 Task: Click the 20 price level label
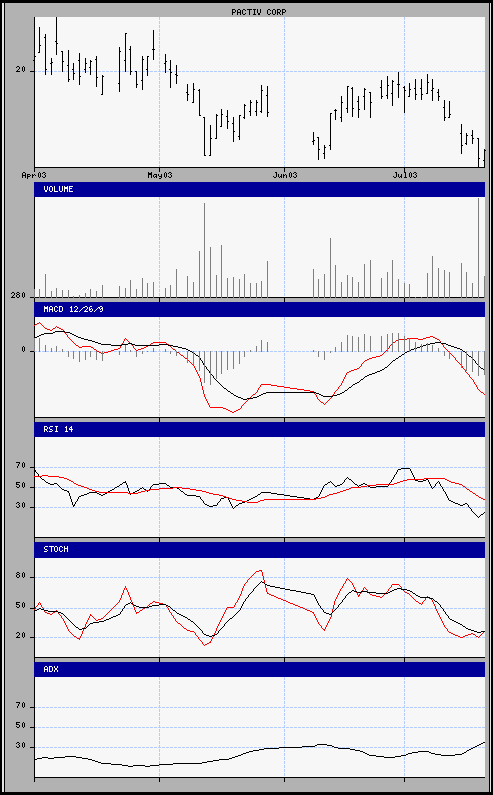[21, 70]
